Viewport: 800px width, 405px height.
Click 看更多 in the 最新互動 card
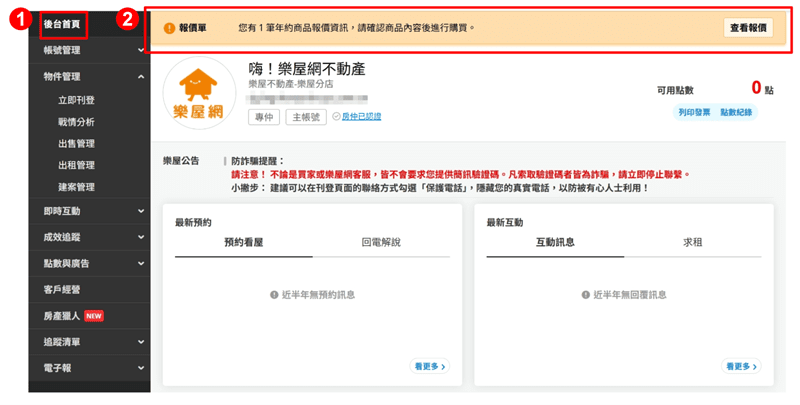click(741, 366)
